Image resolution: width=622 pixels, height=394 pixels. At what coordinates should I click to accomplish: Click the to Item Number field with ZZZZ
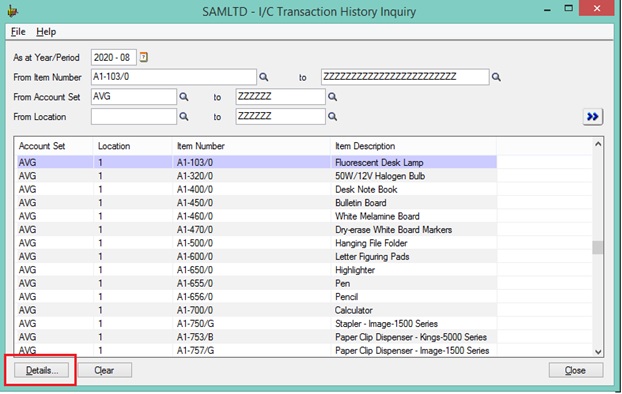tap(405, 77)
